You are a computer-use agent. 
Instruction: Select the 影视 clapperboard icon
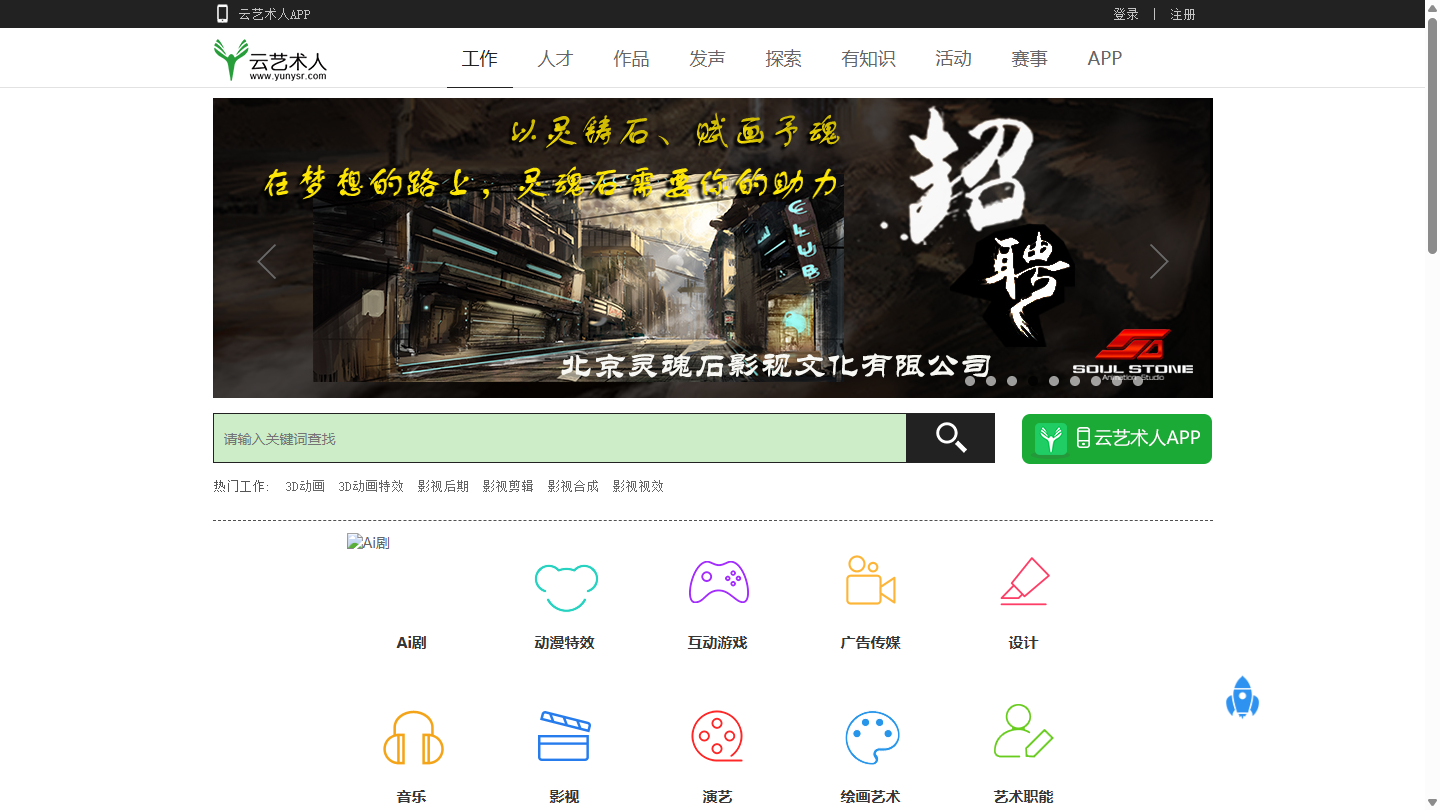pos(565,736)
